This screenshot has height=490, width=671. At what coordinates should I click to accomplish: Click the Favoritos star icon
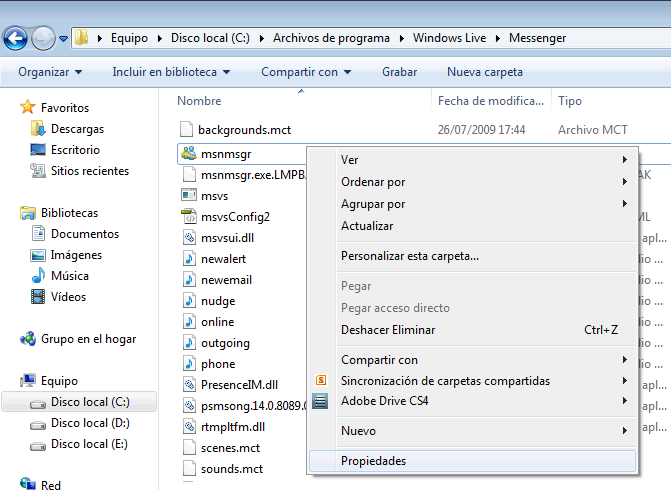click(28, 107)
